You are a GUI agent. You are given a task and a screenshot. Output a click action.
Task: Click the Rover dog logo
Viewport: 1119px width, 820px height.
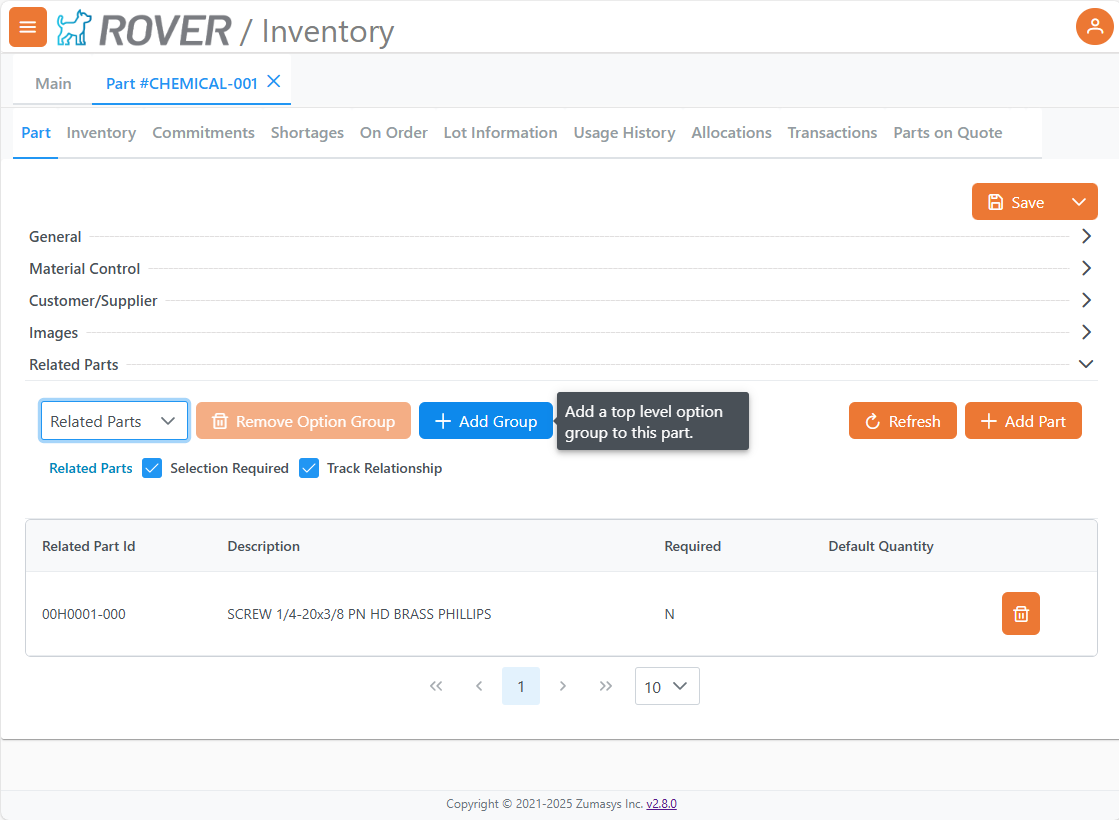tap(73, 29)
